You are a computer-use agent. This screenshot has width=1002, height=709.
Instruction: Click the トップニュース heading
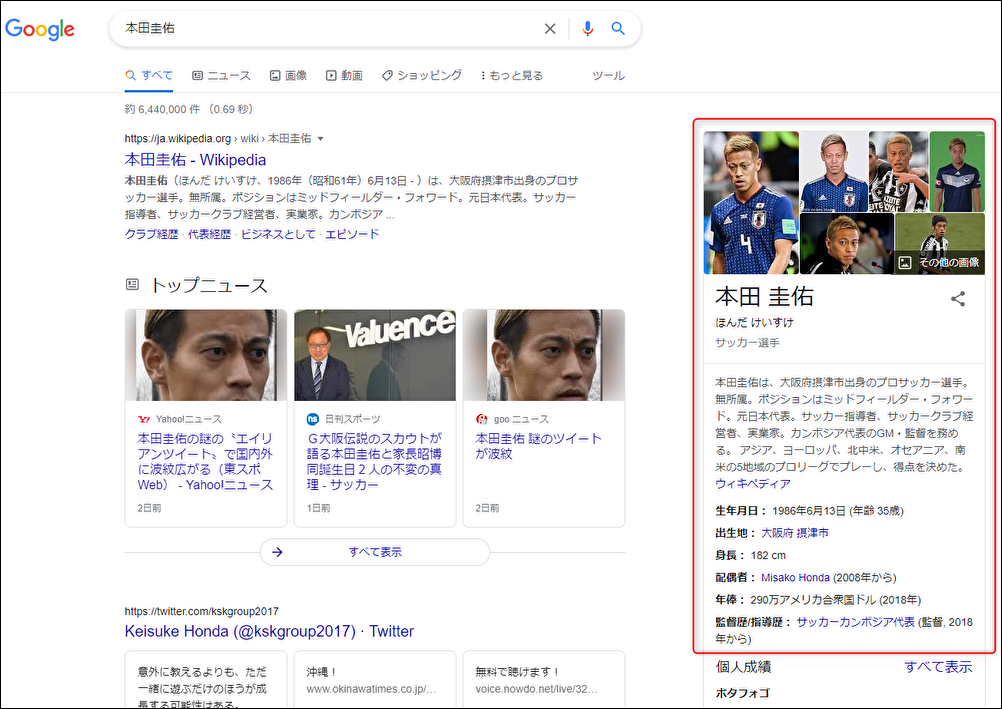coord(208,285)
